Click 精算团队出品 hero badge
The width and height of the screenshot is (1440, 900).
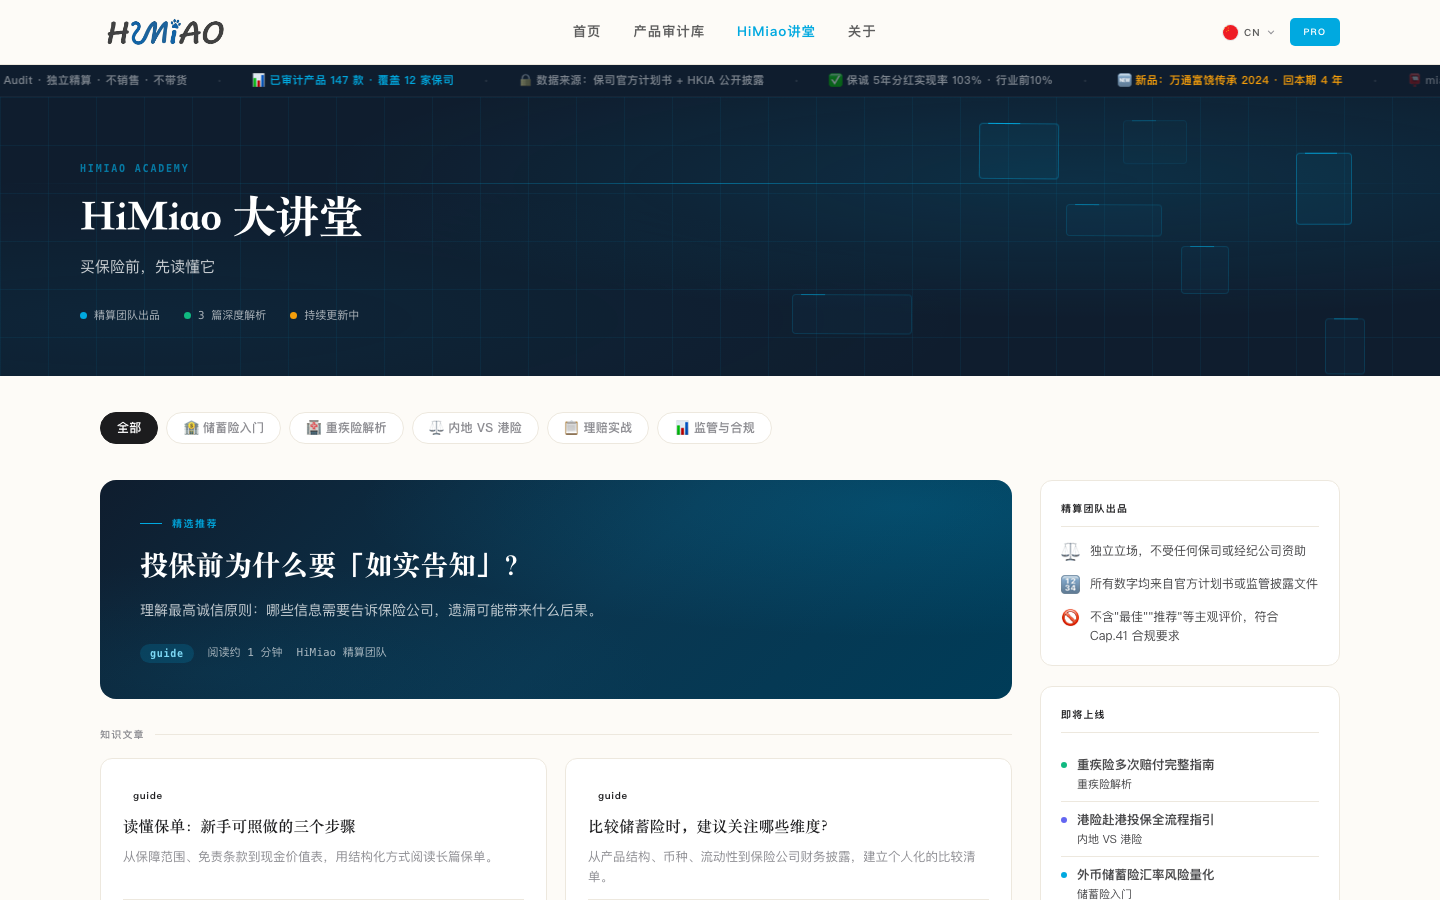(120, 315)
